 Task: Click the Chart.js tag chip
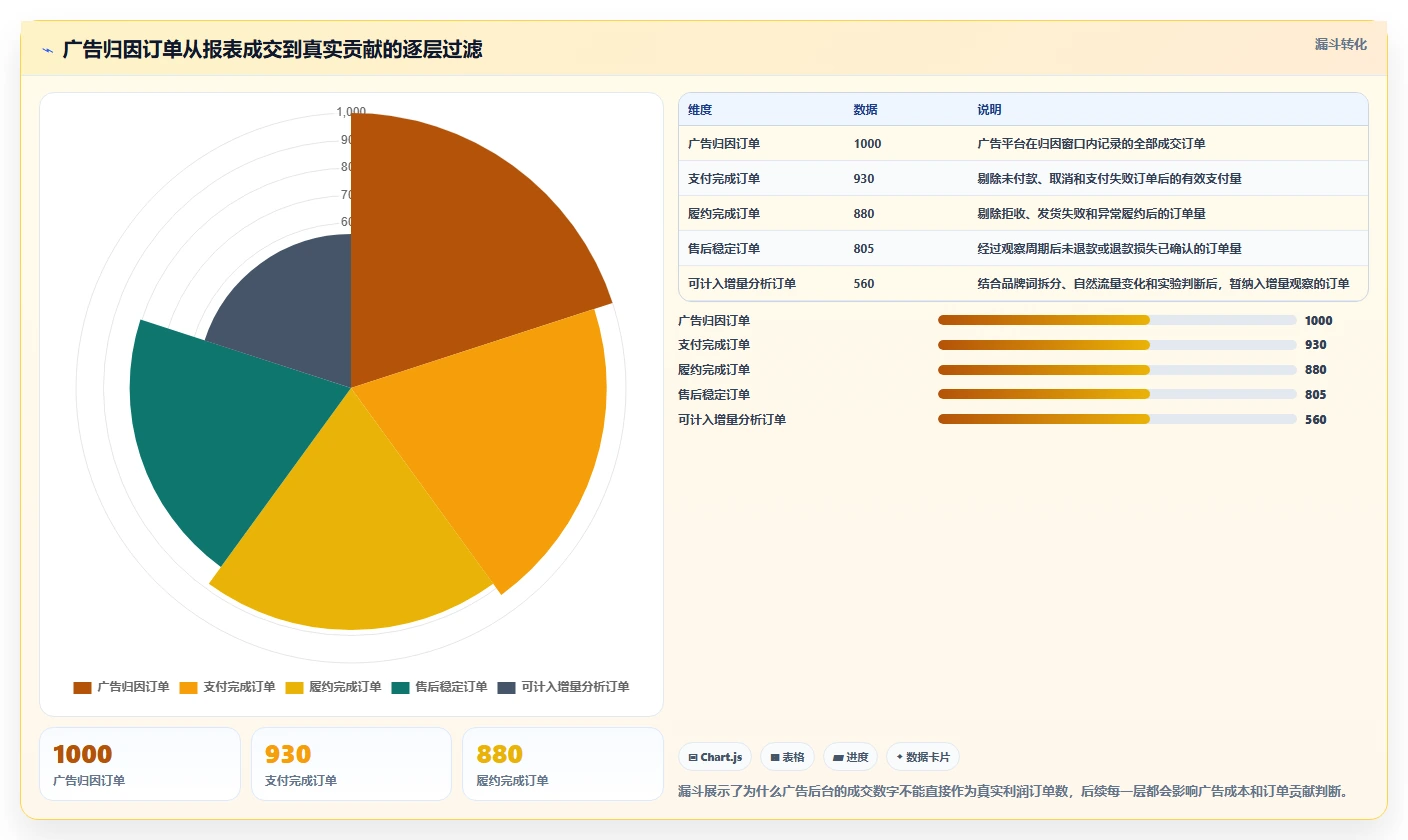(715, 757)
